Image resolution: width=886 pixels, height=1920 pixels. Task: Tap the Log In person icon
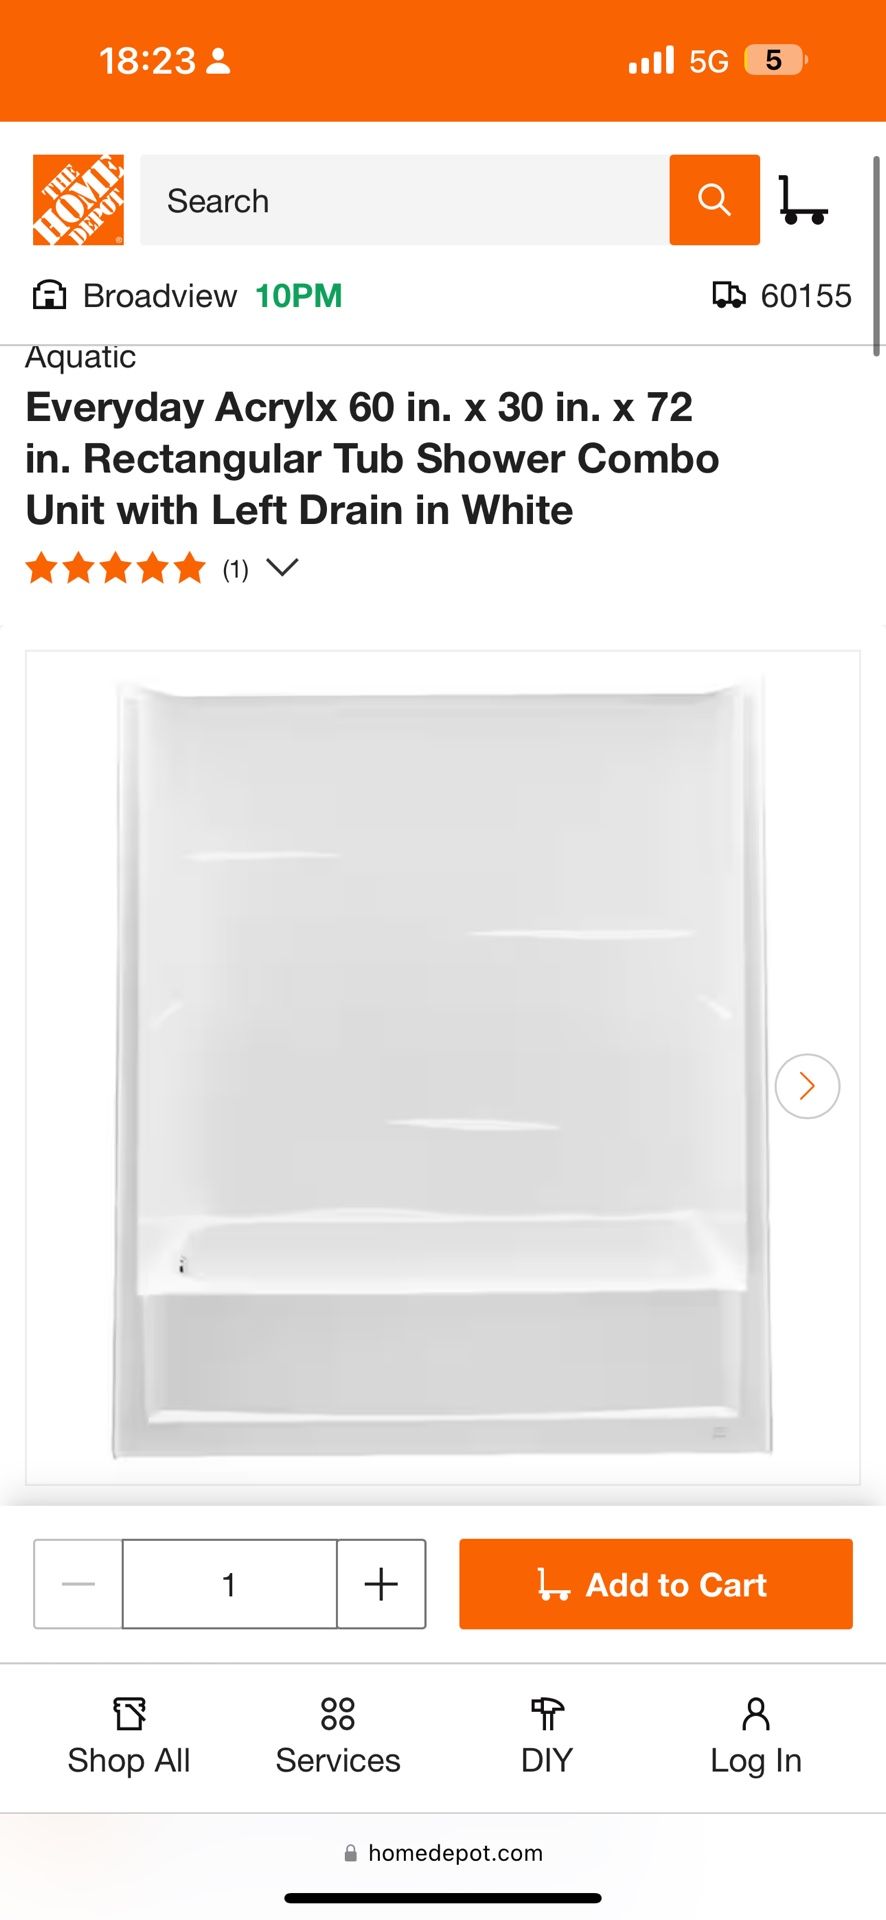pos(756,1714)
